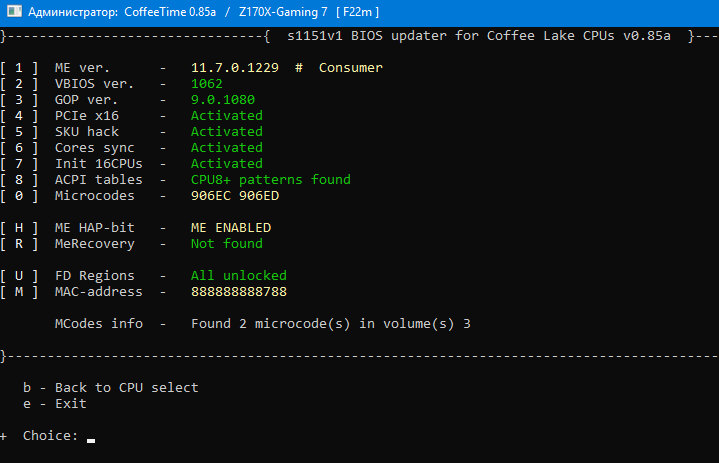
Task: Select ME version value '11.7.0.1229'
Action: click(235, 68)
